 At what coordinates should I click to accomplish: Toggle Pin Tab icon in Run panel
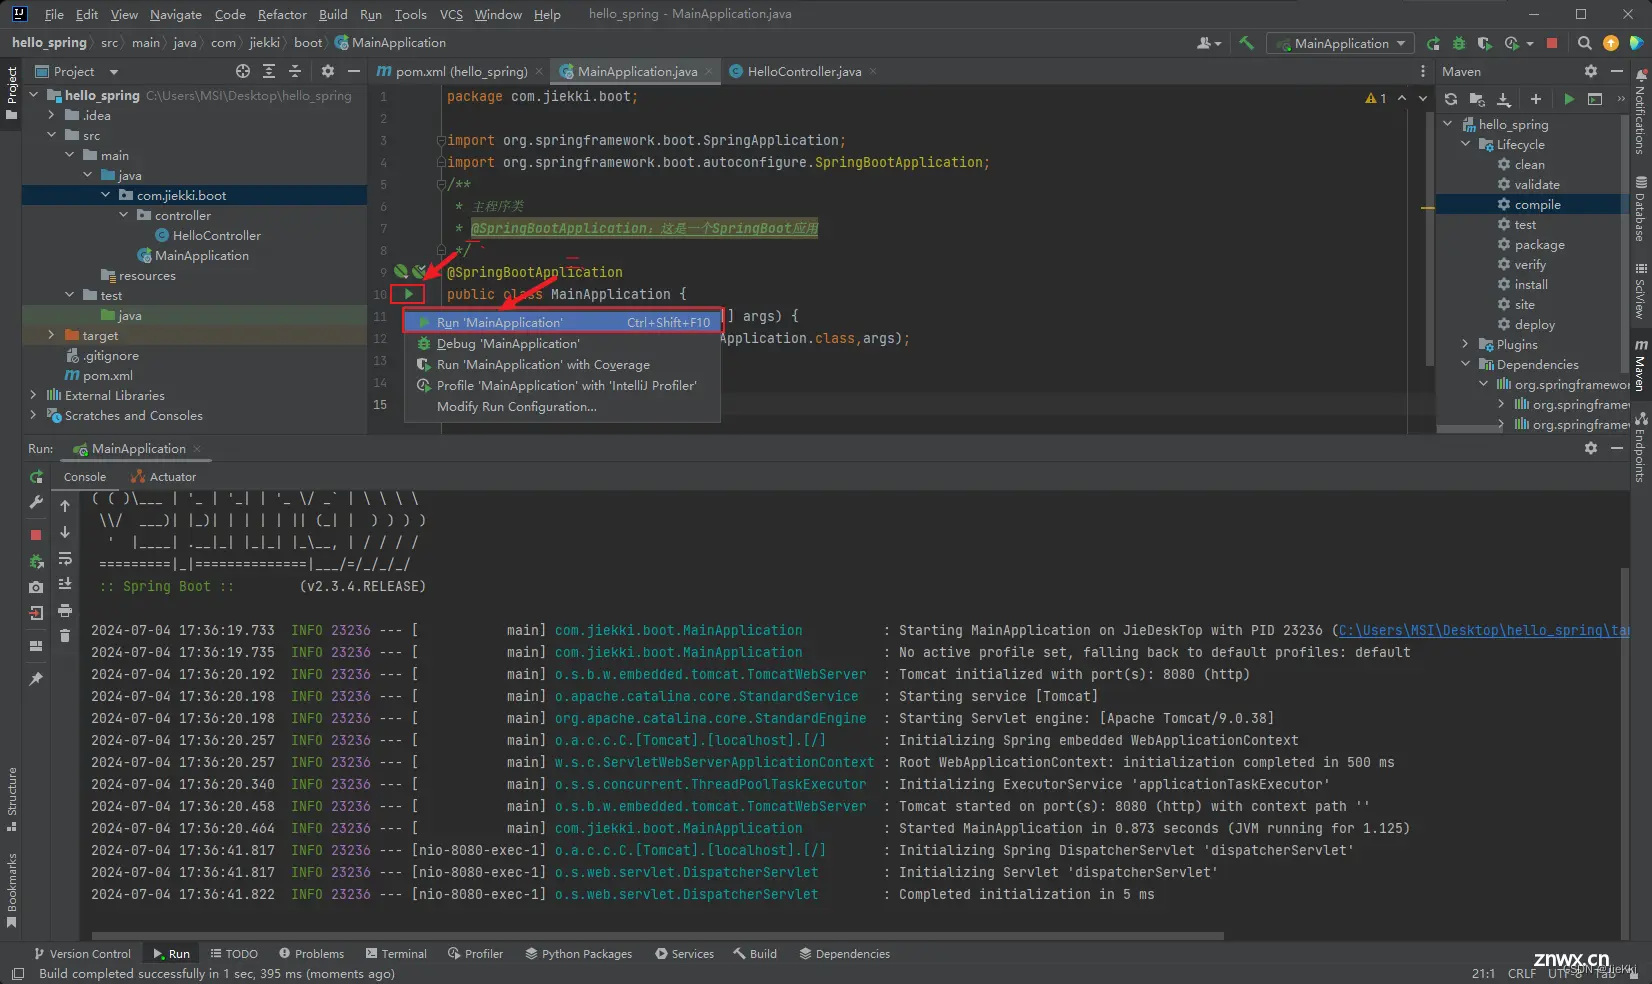coord(36,679)
